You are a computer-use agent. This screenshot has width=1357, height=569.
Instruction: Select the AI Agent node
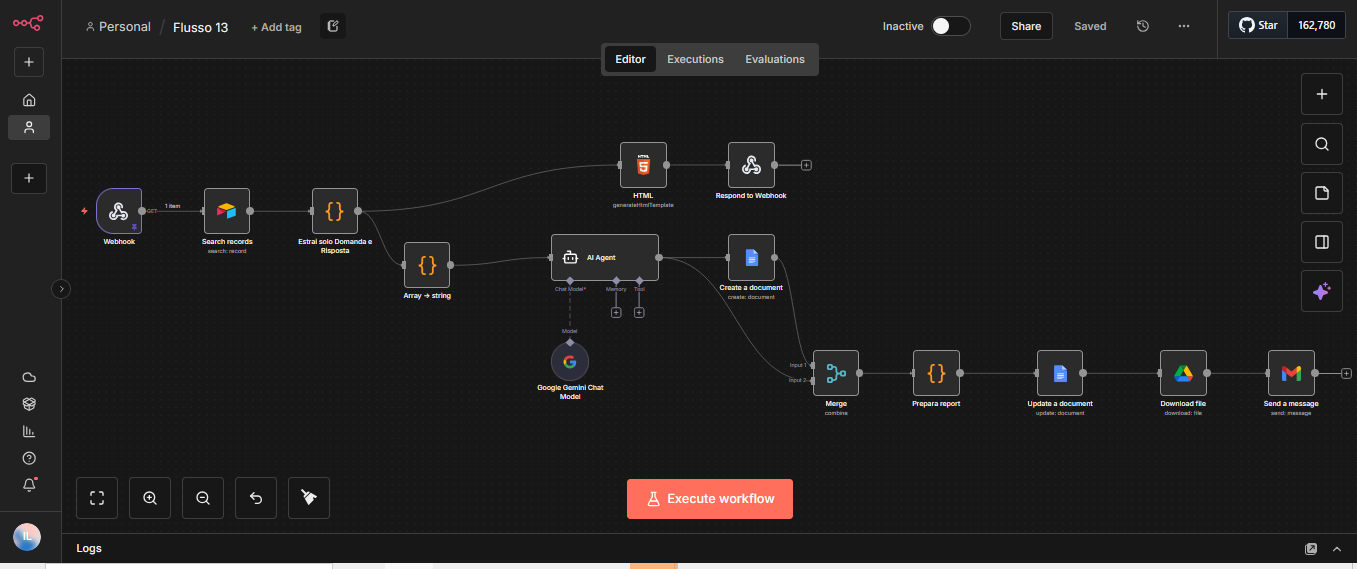605,257
